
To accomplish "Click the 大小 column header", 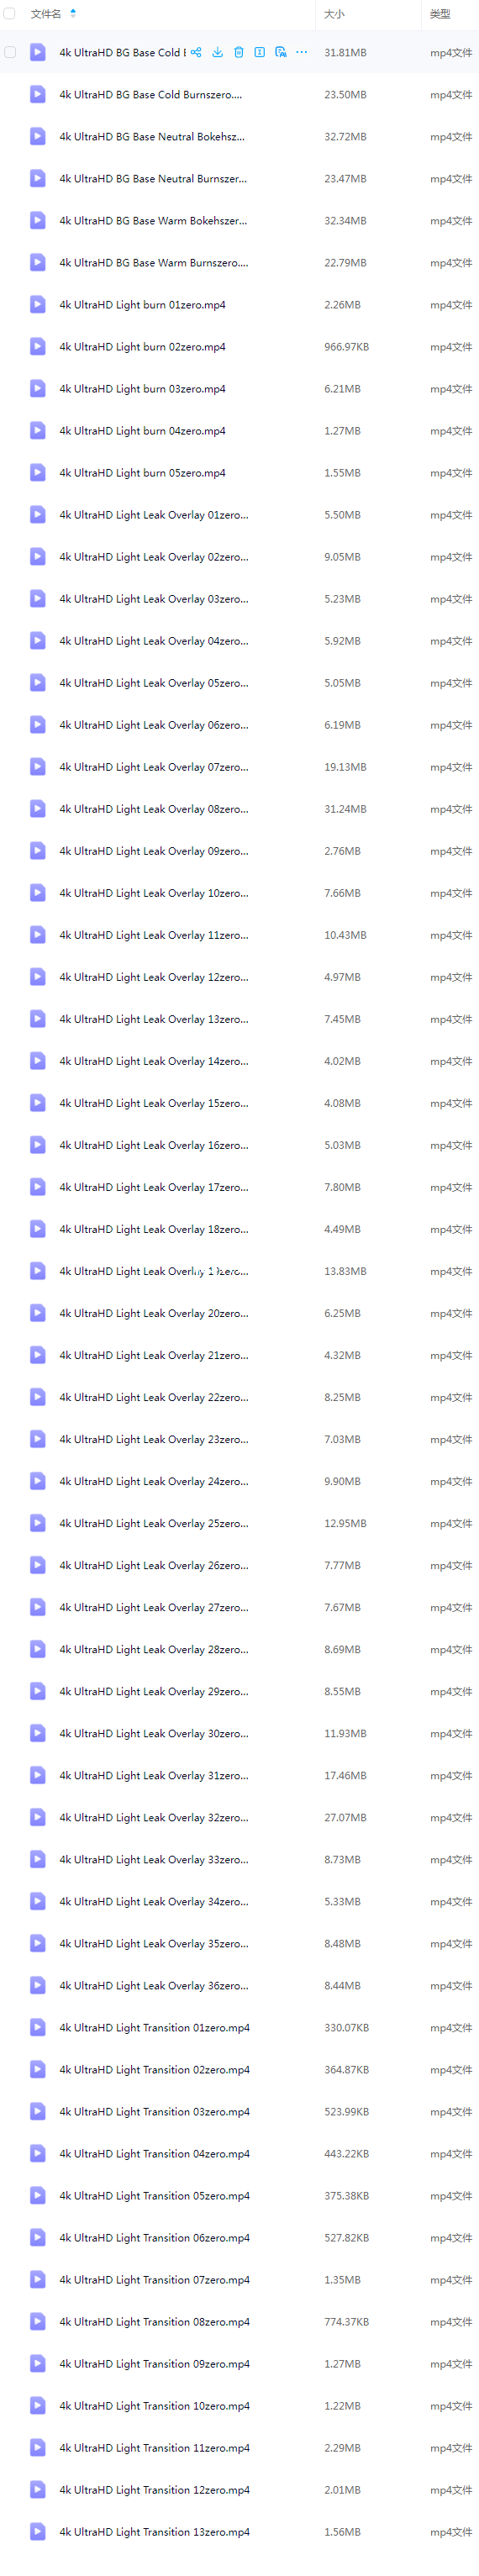I will pos(334,14).
